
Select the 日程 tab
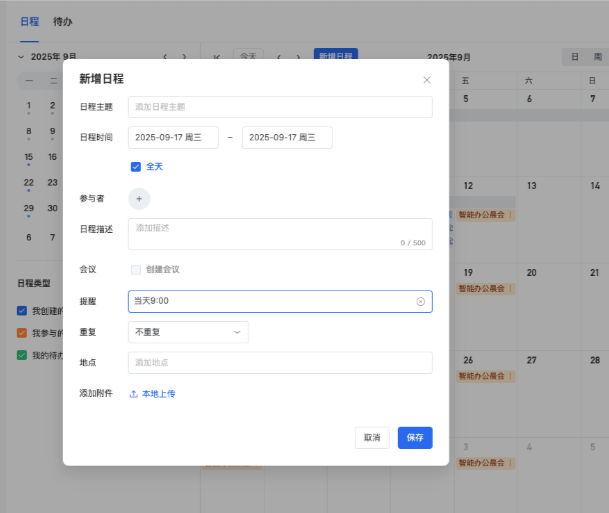pyautogui.click(x=30, y=21)
